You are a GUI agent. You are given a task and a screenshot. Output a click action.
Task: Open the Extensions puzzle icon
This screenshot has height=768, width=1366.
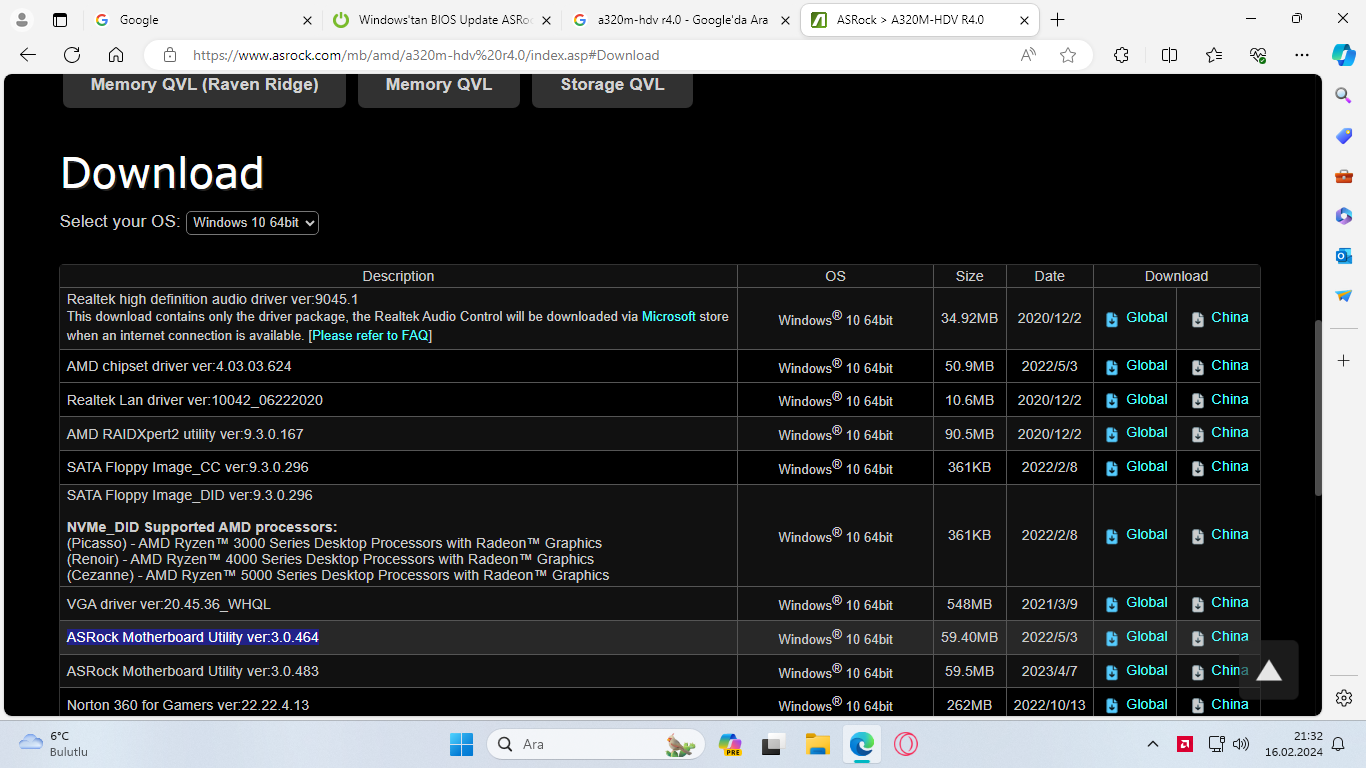[1121, 55]
